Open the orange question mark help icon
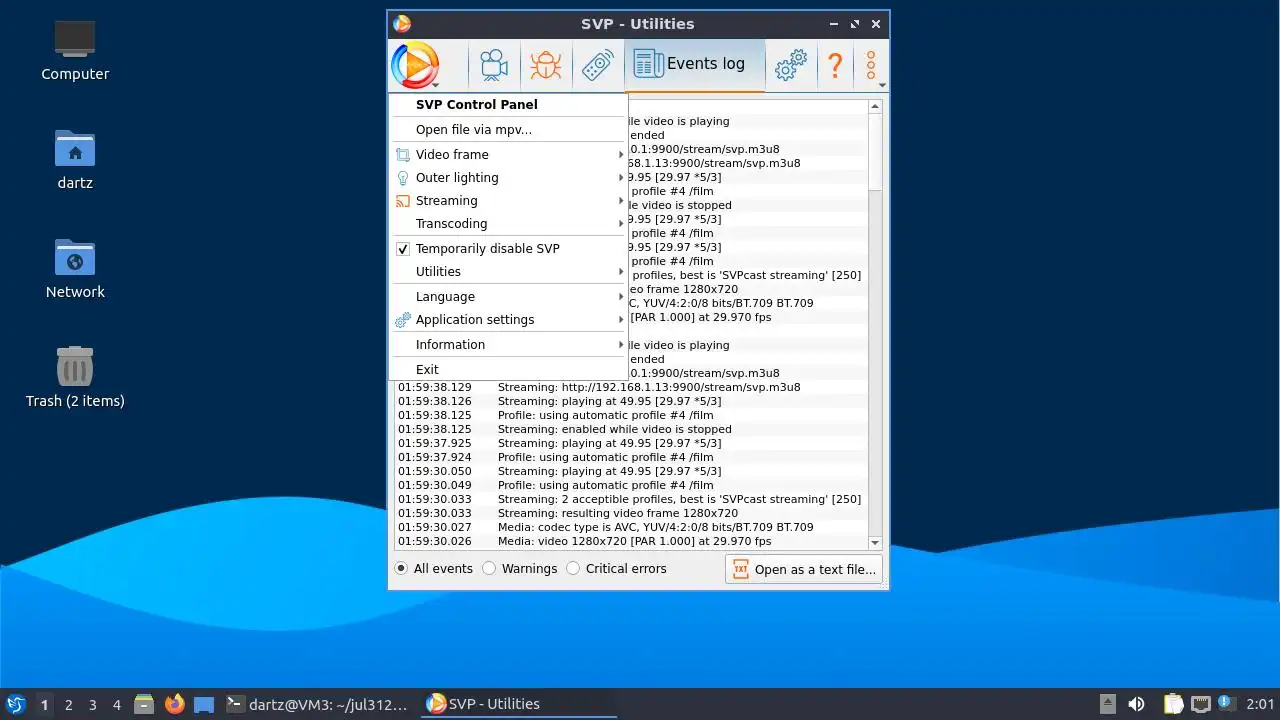The image size is (1280, 720). [834, 66]
